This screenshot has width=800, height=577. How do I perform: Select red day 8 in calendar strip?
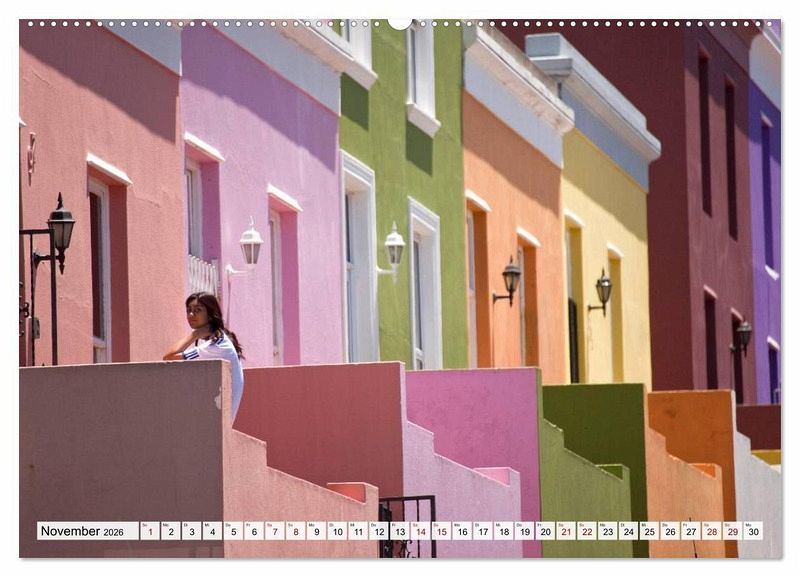click(x=296, y=531)
